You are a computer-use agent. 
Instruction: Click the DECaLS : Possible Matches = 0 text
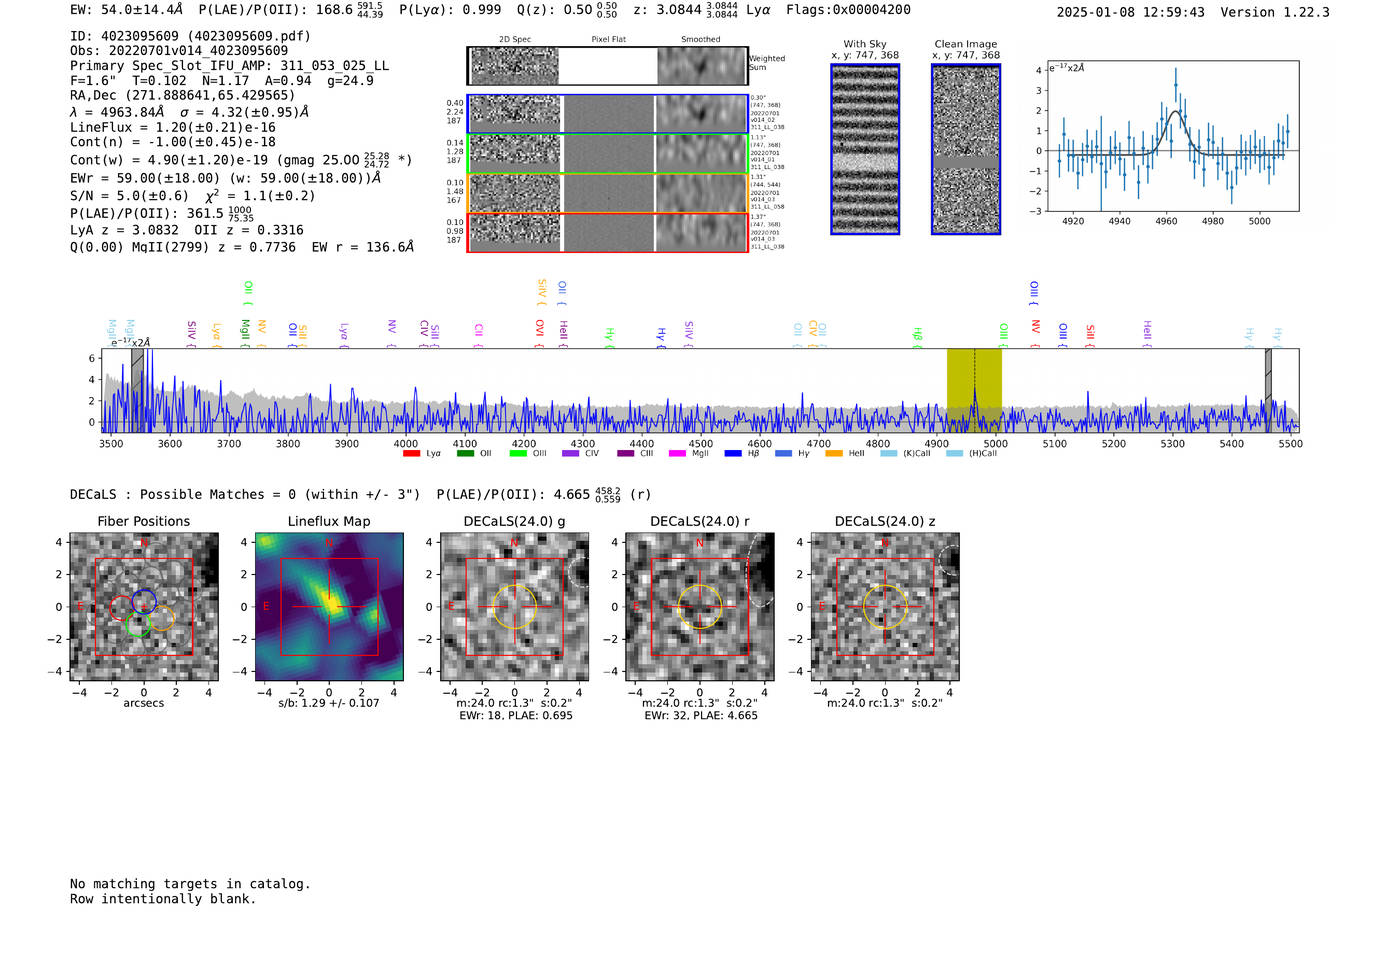pos(245,495)
